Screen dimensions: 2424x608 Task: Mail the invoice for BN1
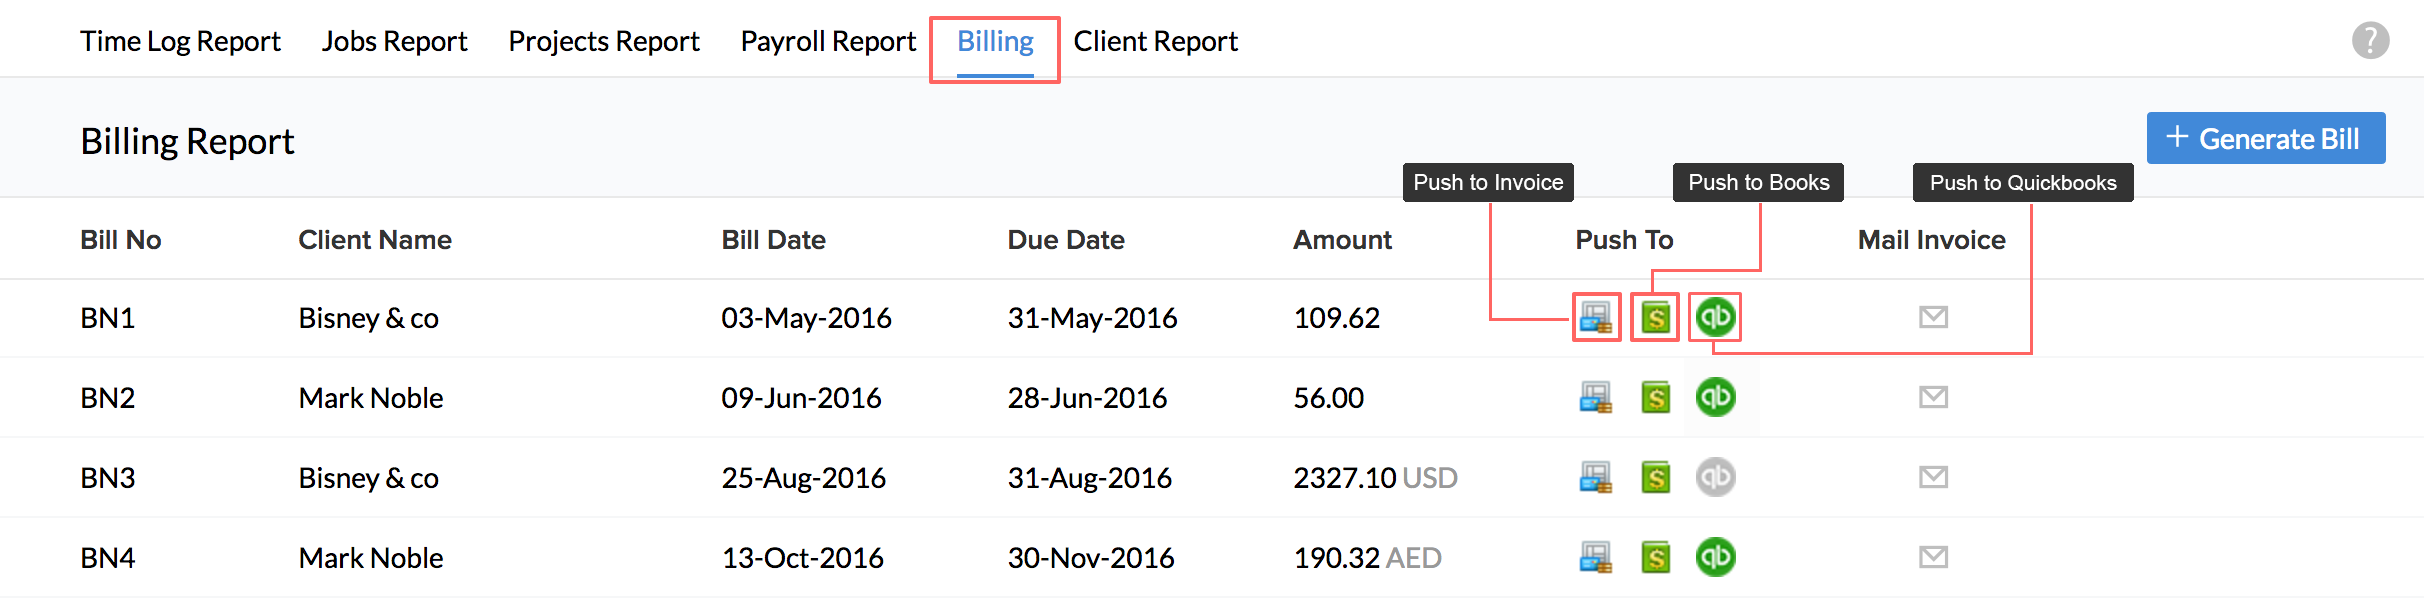(x=1933, y=318)
